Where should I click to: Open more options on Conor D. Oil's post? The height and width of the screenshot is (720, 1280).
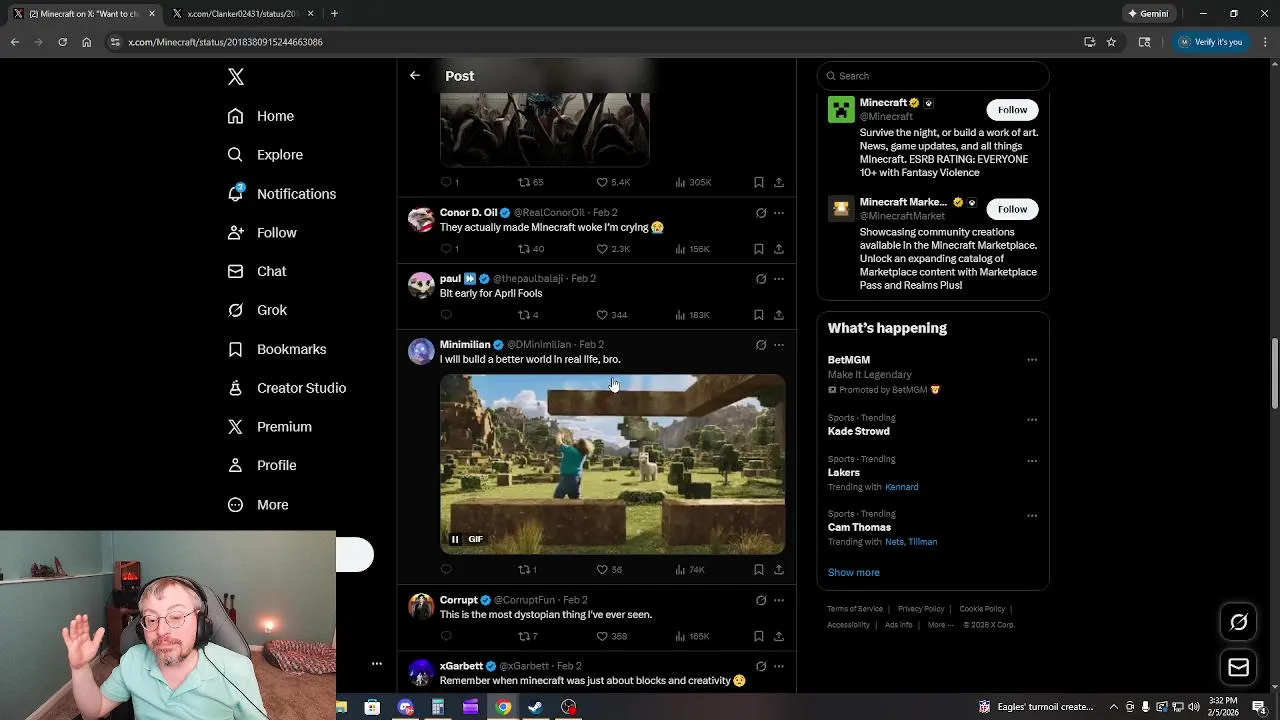[x=779, y=213]
